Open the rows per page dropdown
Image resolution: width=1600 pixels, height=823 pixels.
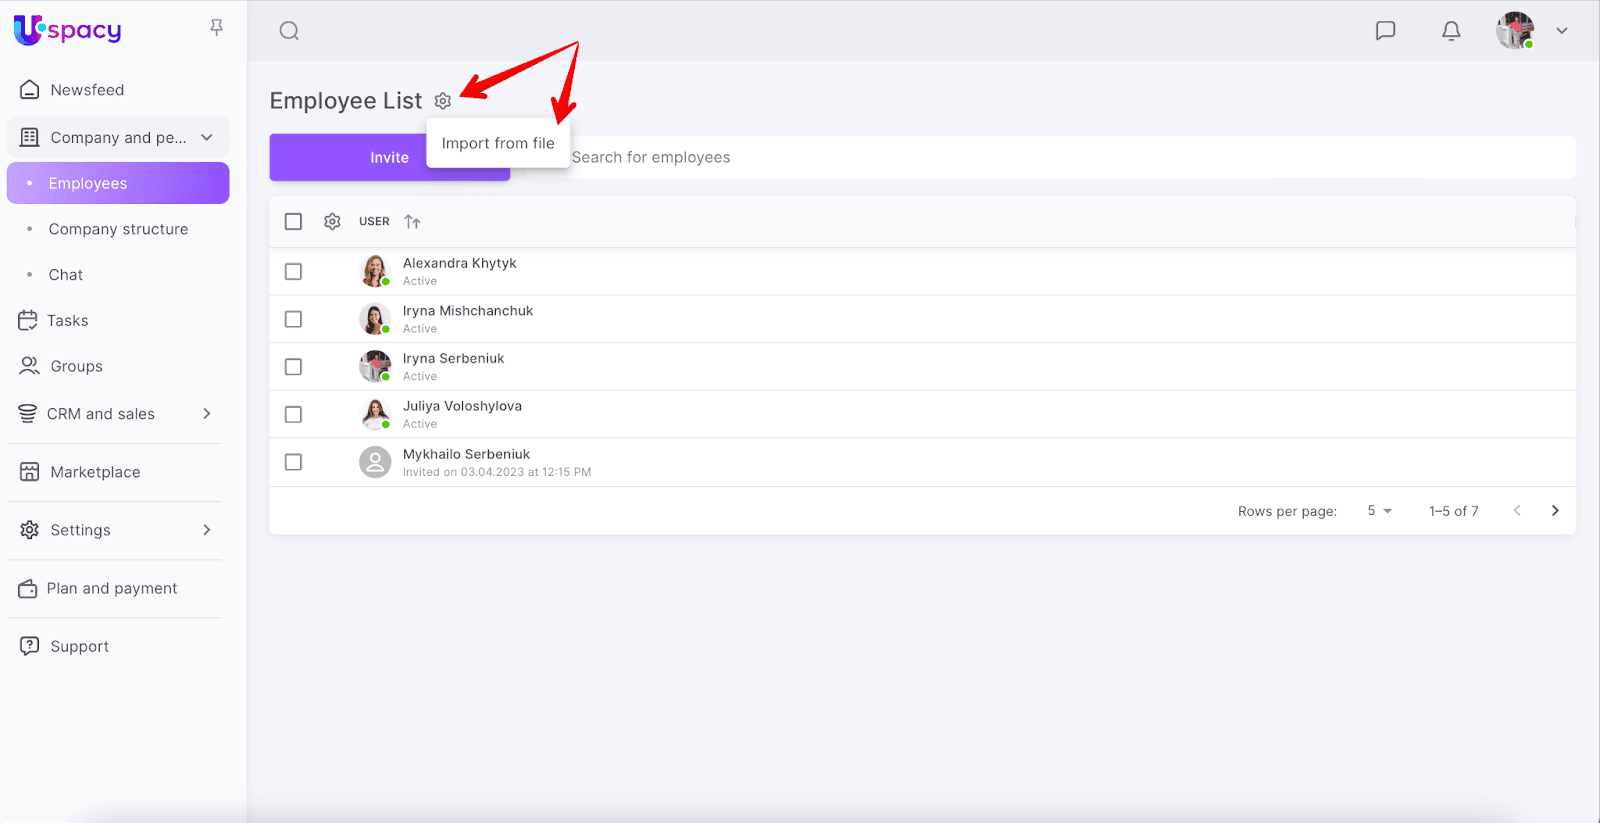click(1379, 511)
